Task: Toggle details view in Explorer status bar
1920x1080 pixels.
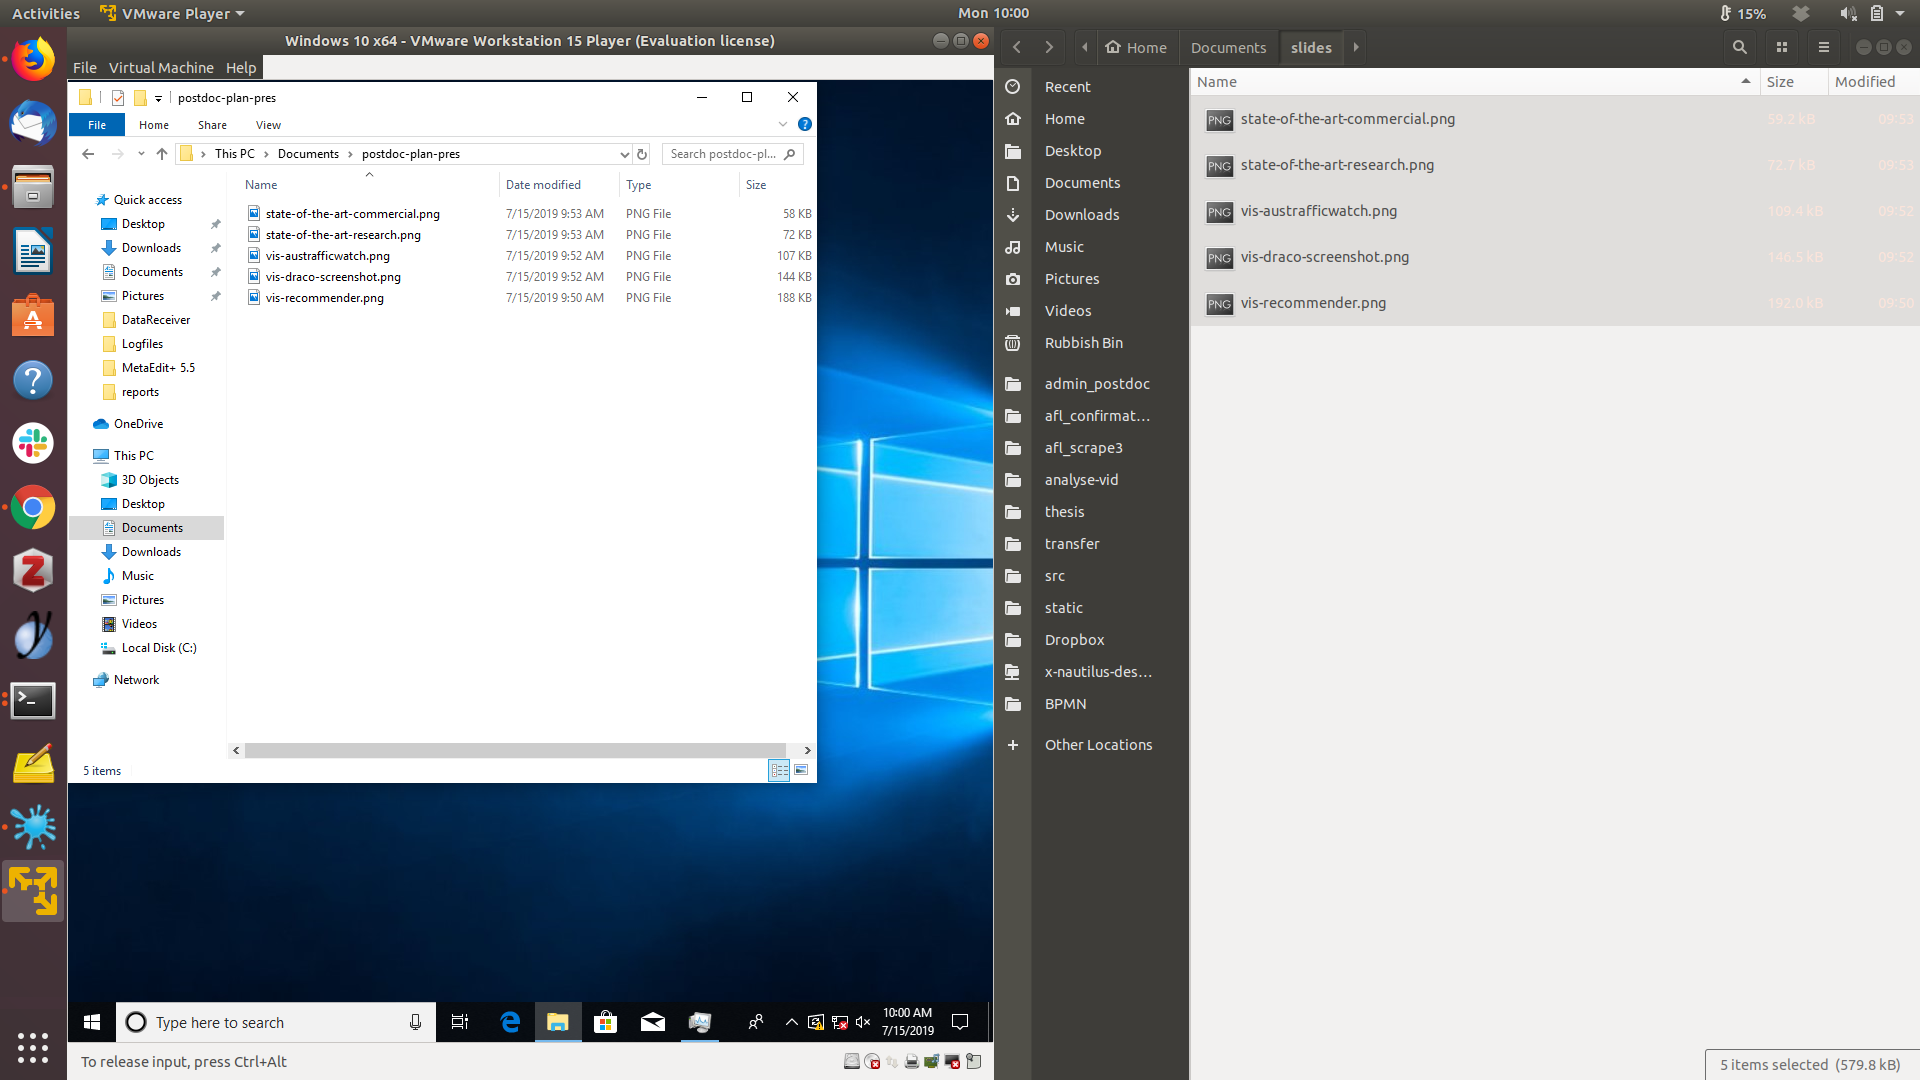Action: 779,770
